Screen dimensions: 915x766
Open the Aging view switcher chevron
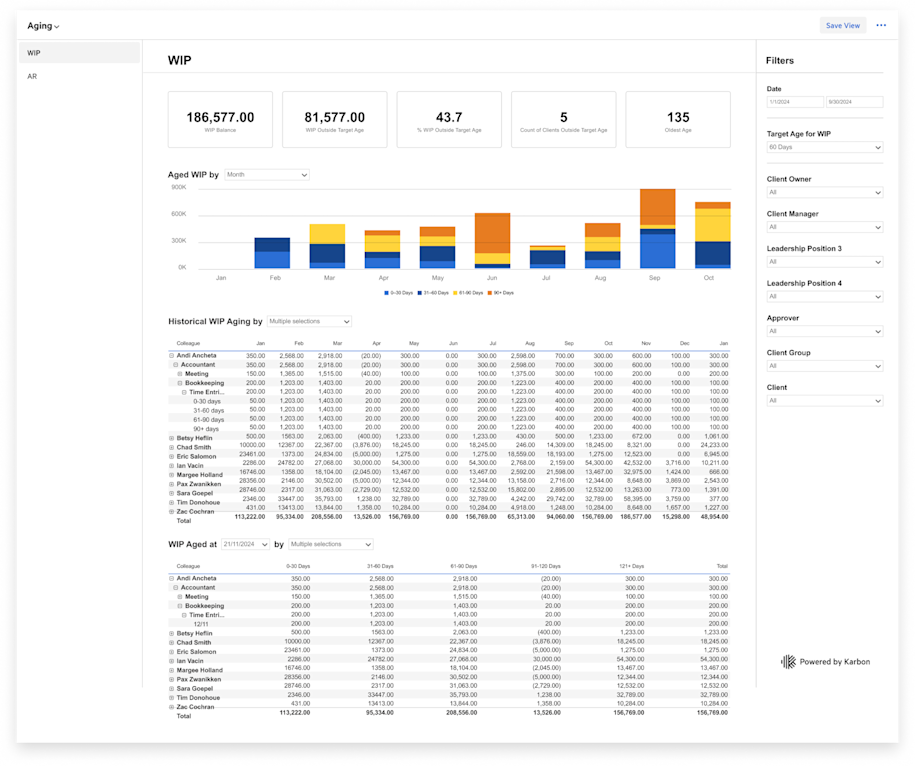point(56,25)
